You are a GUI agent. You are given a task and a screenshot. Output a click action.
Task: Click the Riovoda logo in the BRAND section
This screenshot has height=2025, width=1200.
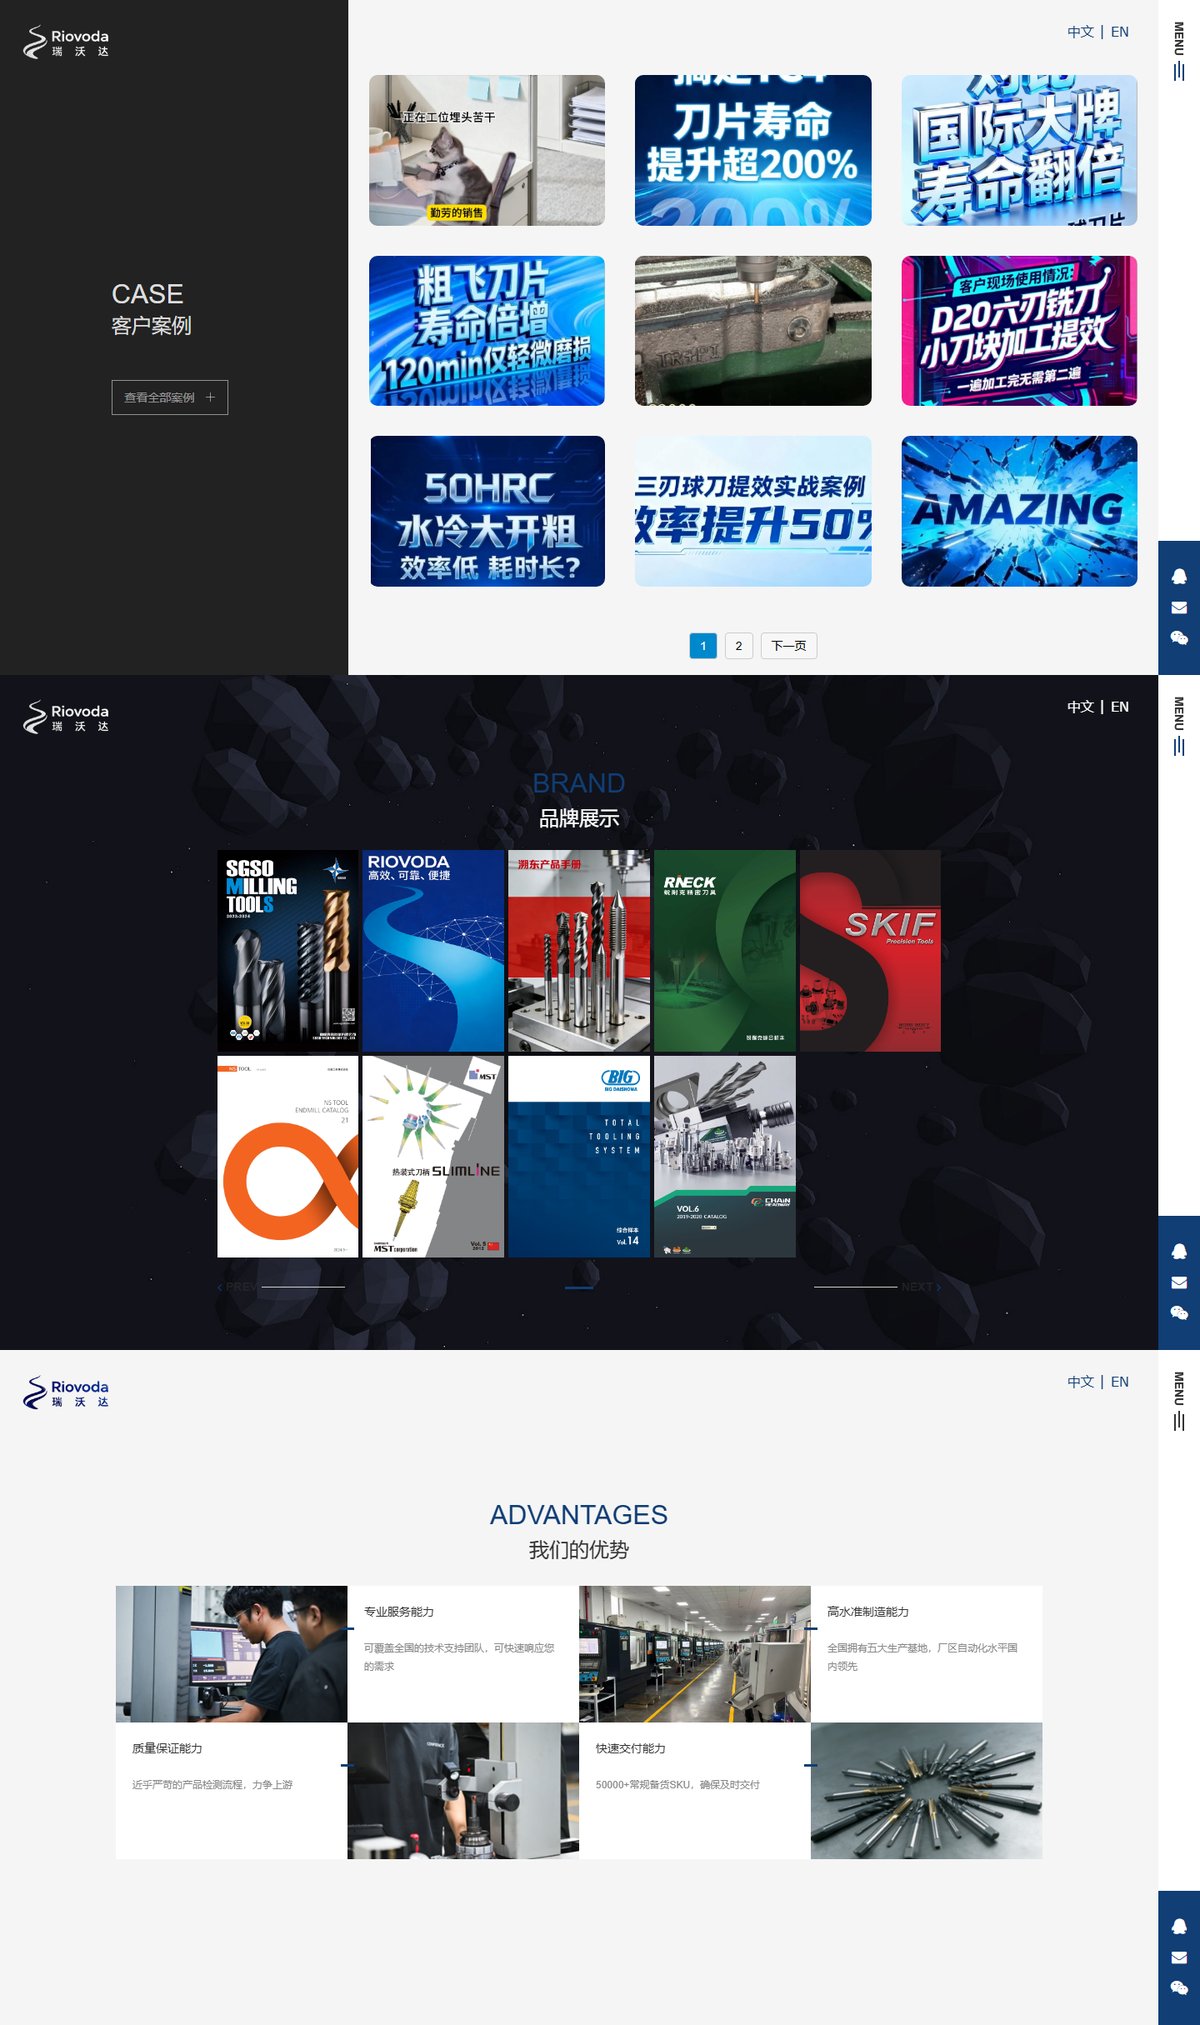(66, 717)
